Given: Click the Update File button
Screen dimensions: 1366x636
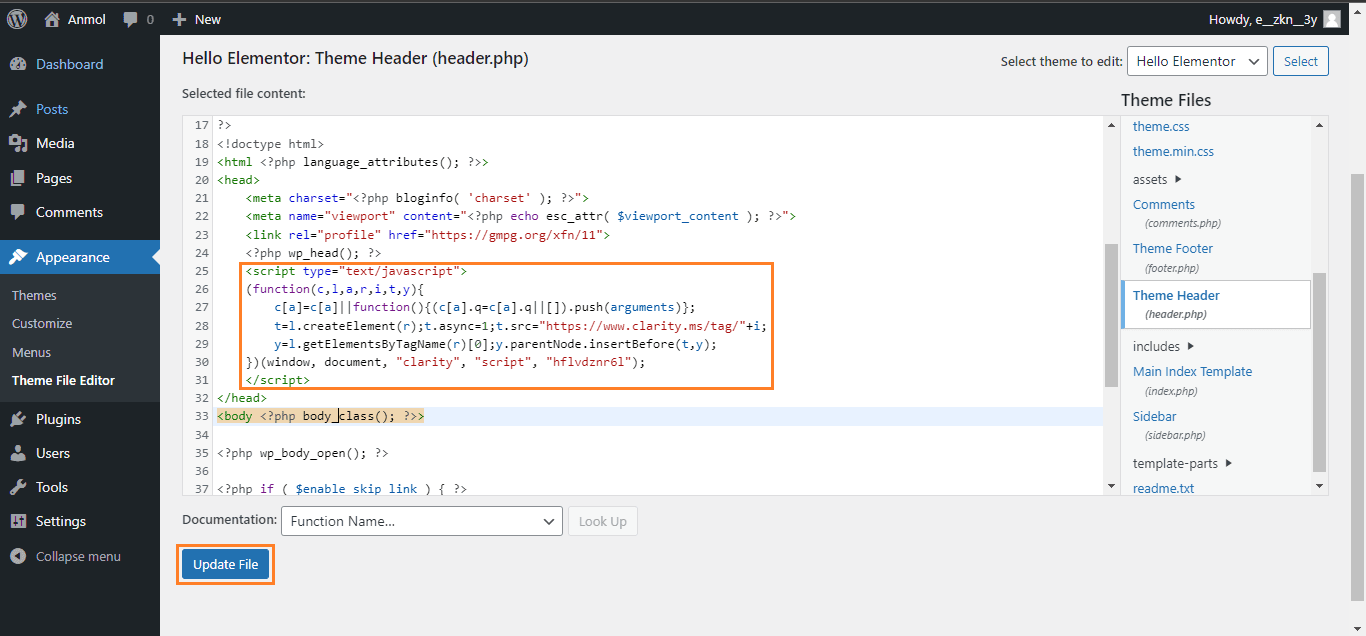Looking at the screenshot, I should [x=225, y=563].
